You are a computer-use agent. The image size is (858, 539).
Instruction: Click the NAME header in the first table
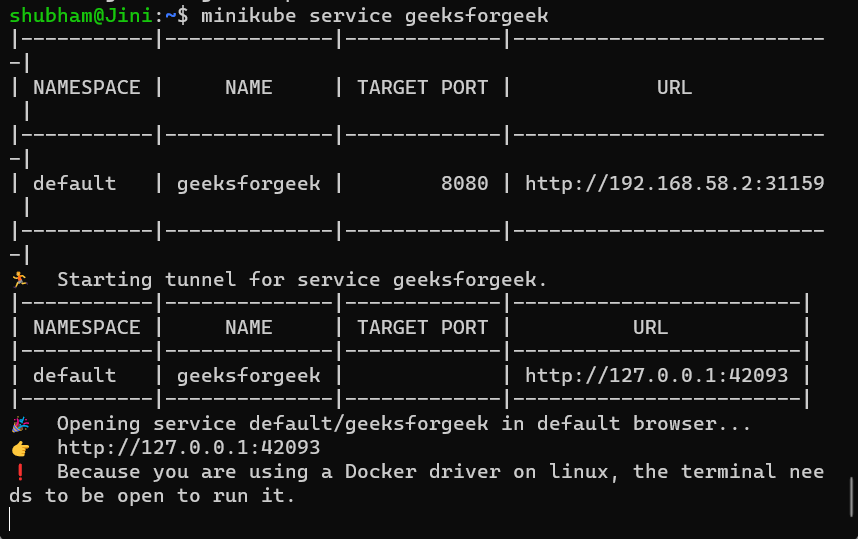[x=248, y=87]
